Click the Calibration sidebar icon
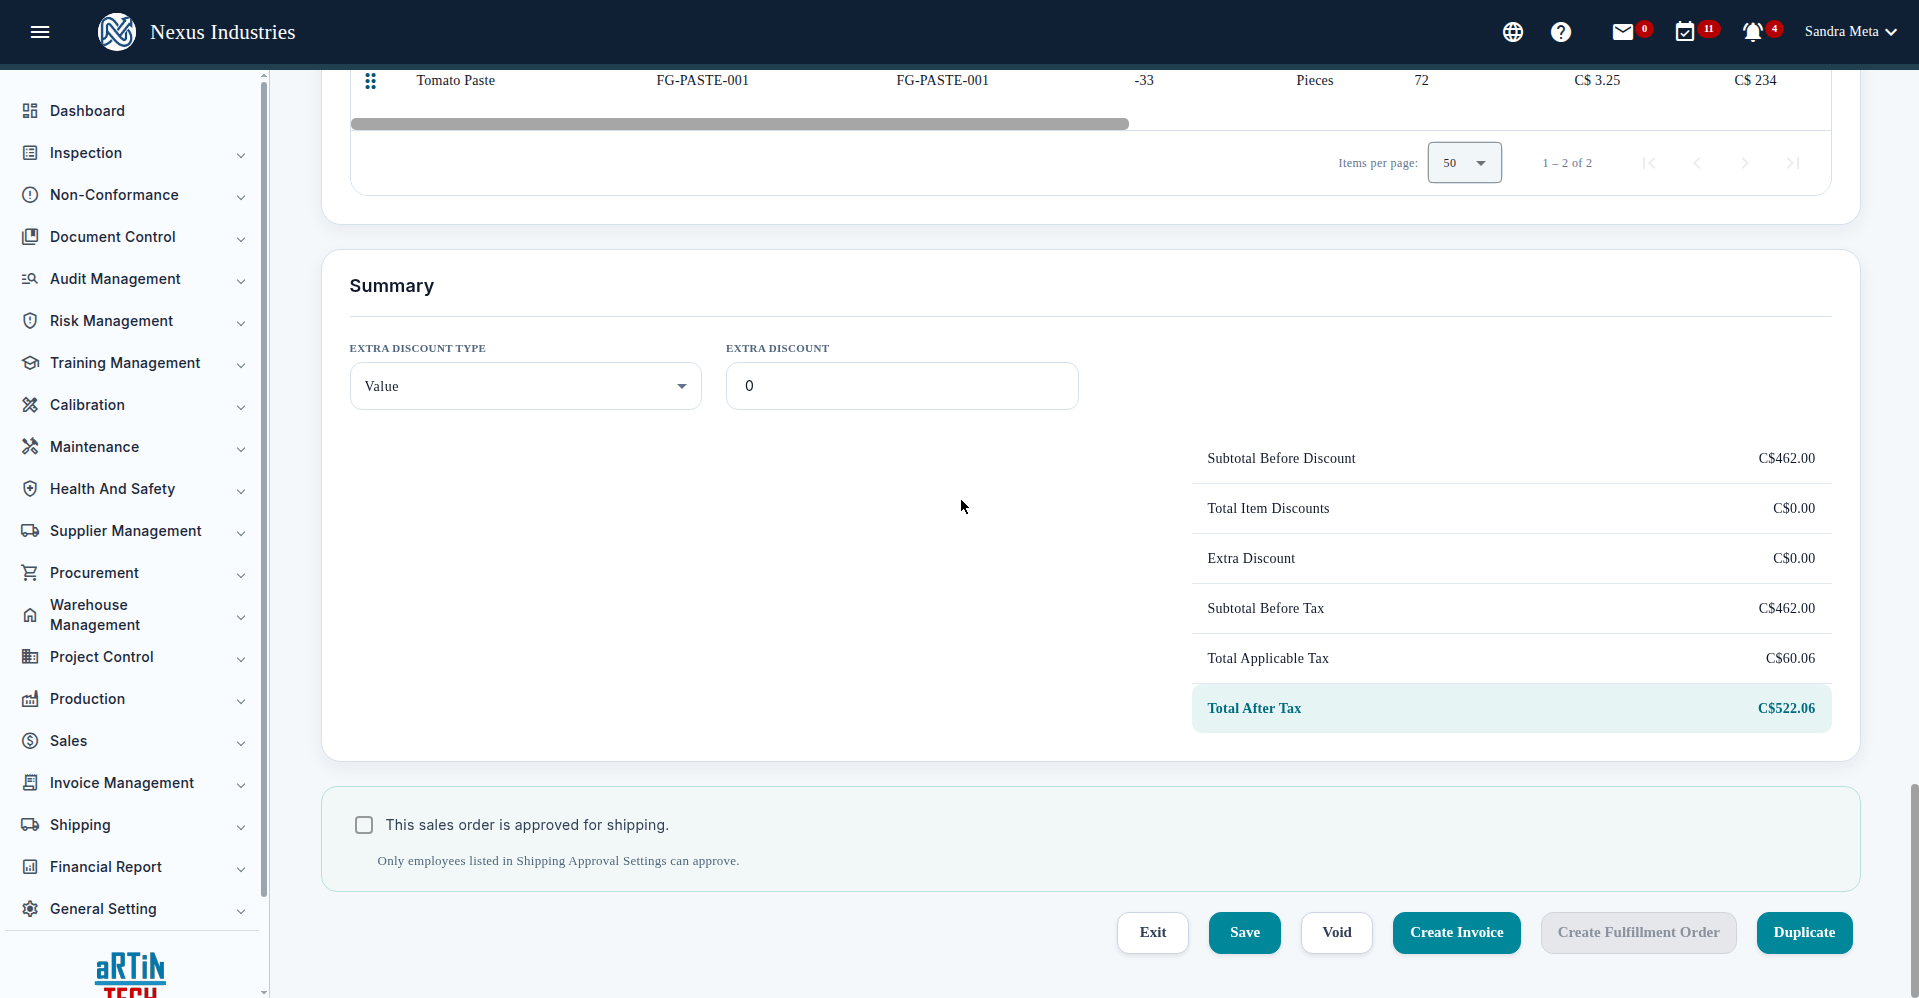 (x=30, y=405)
